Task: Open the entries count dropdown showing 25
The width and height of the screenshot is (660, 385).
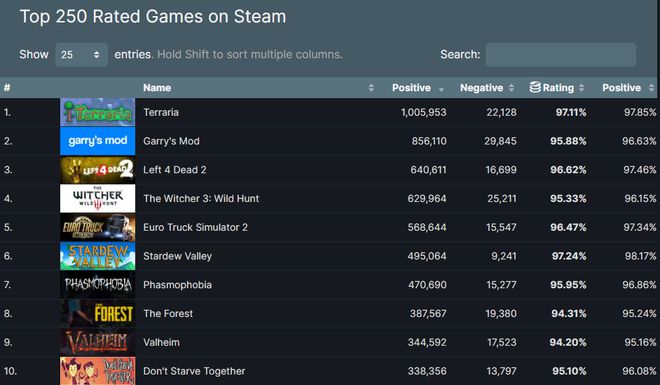Action: coord(81,55)
